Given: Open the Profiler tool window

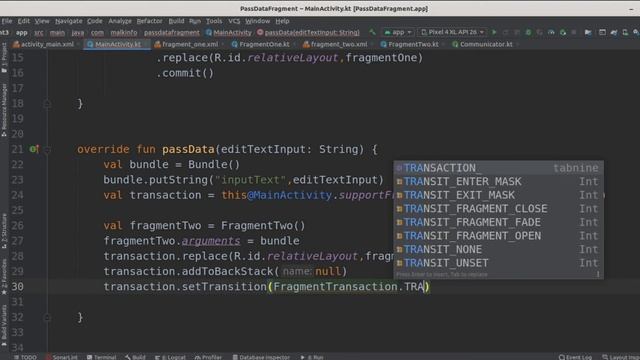Looking at the screenshot, I should pos(208,357).
